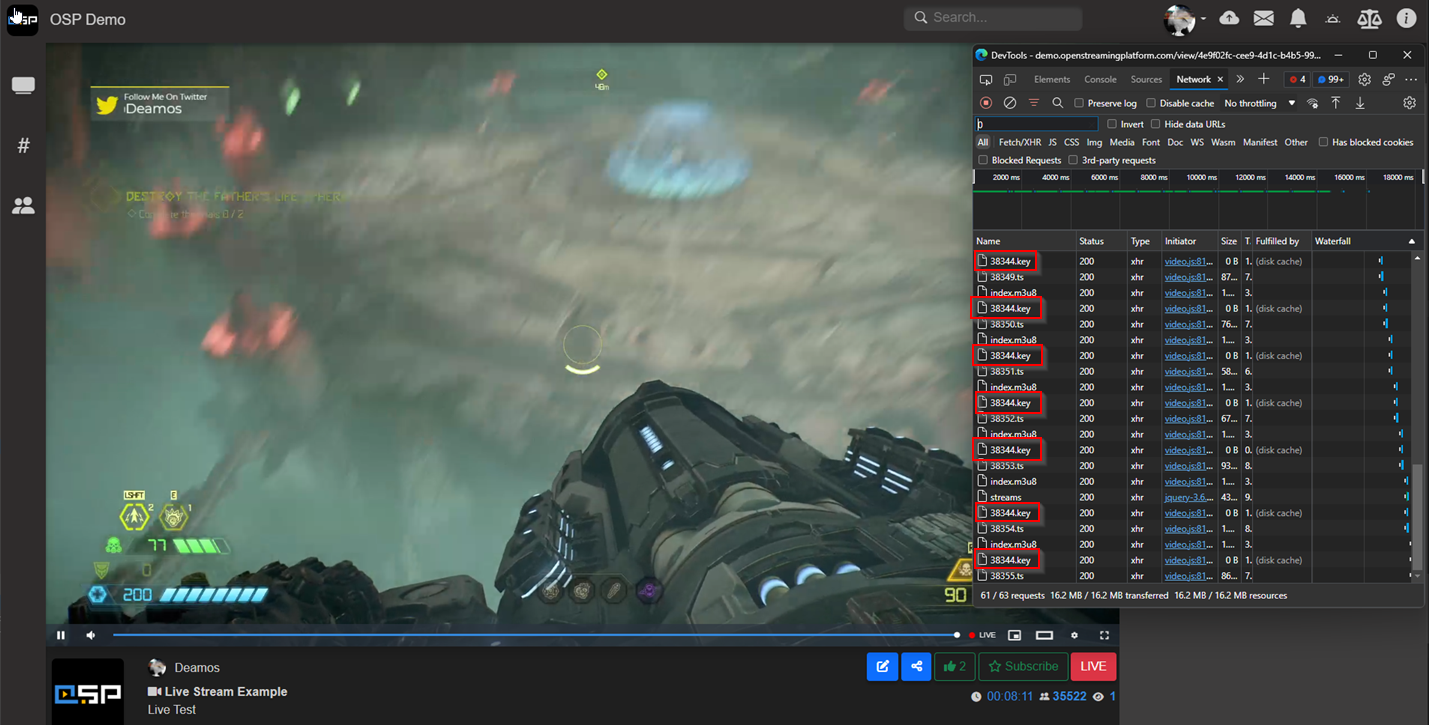Check the Invert filter checkbox
This screenshot has height=725, width=1429.
coord(1112,124)
